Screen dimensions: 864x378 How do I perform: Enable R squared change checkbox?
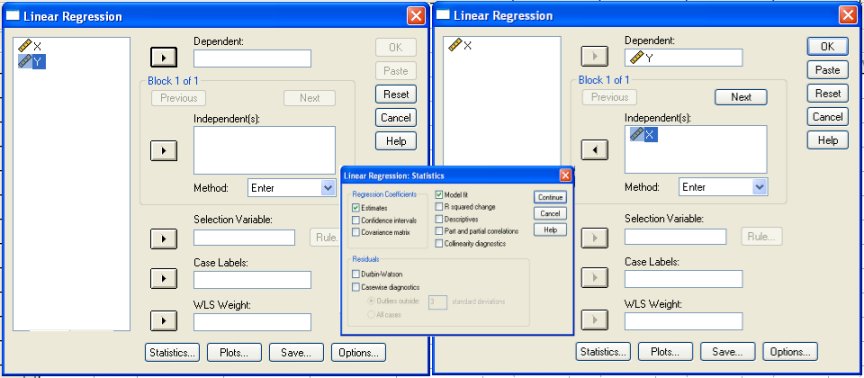(x=439, y=207)
